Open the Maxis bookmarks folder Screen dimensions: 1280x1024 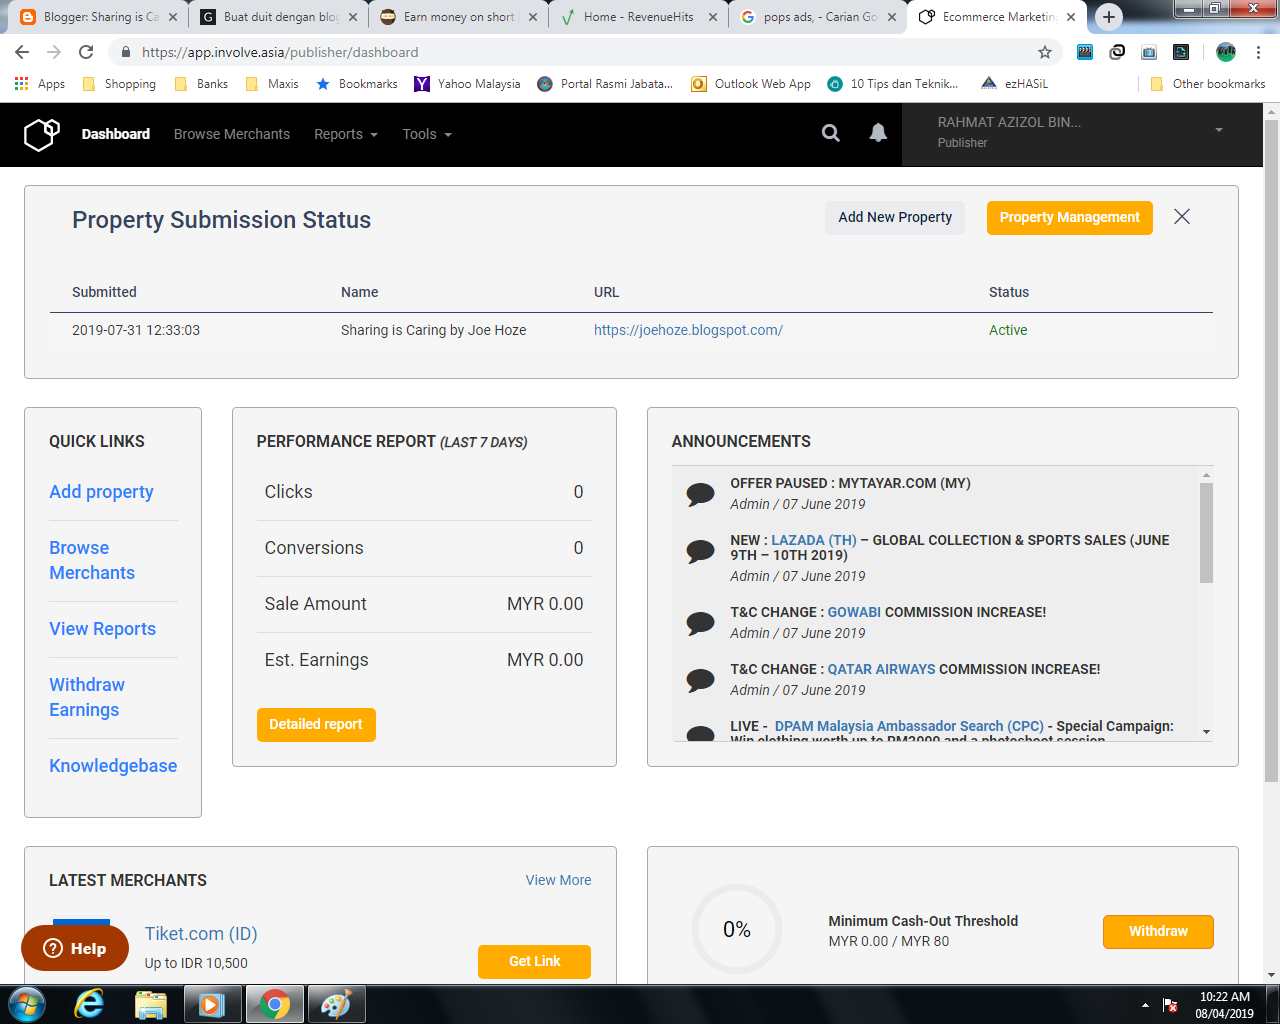(272, 84)
